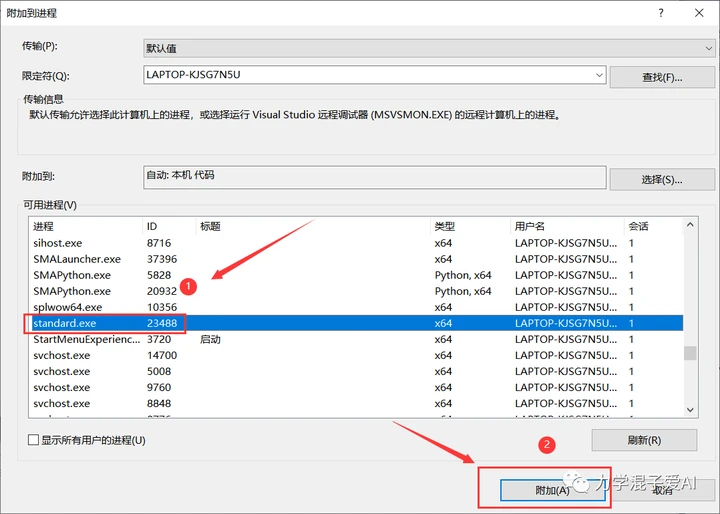The height and width of the screenshot is (514, 720).
Task: Click the 取消 button
Action: [662, 491]
